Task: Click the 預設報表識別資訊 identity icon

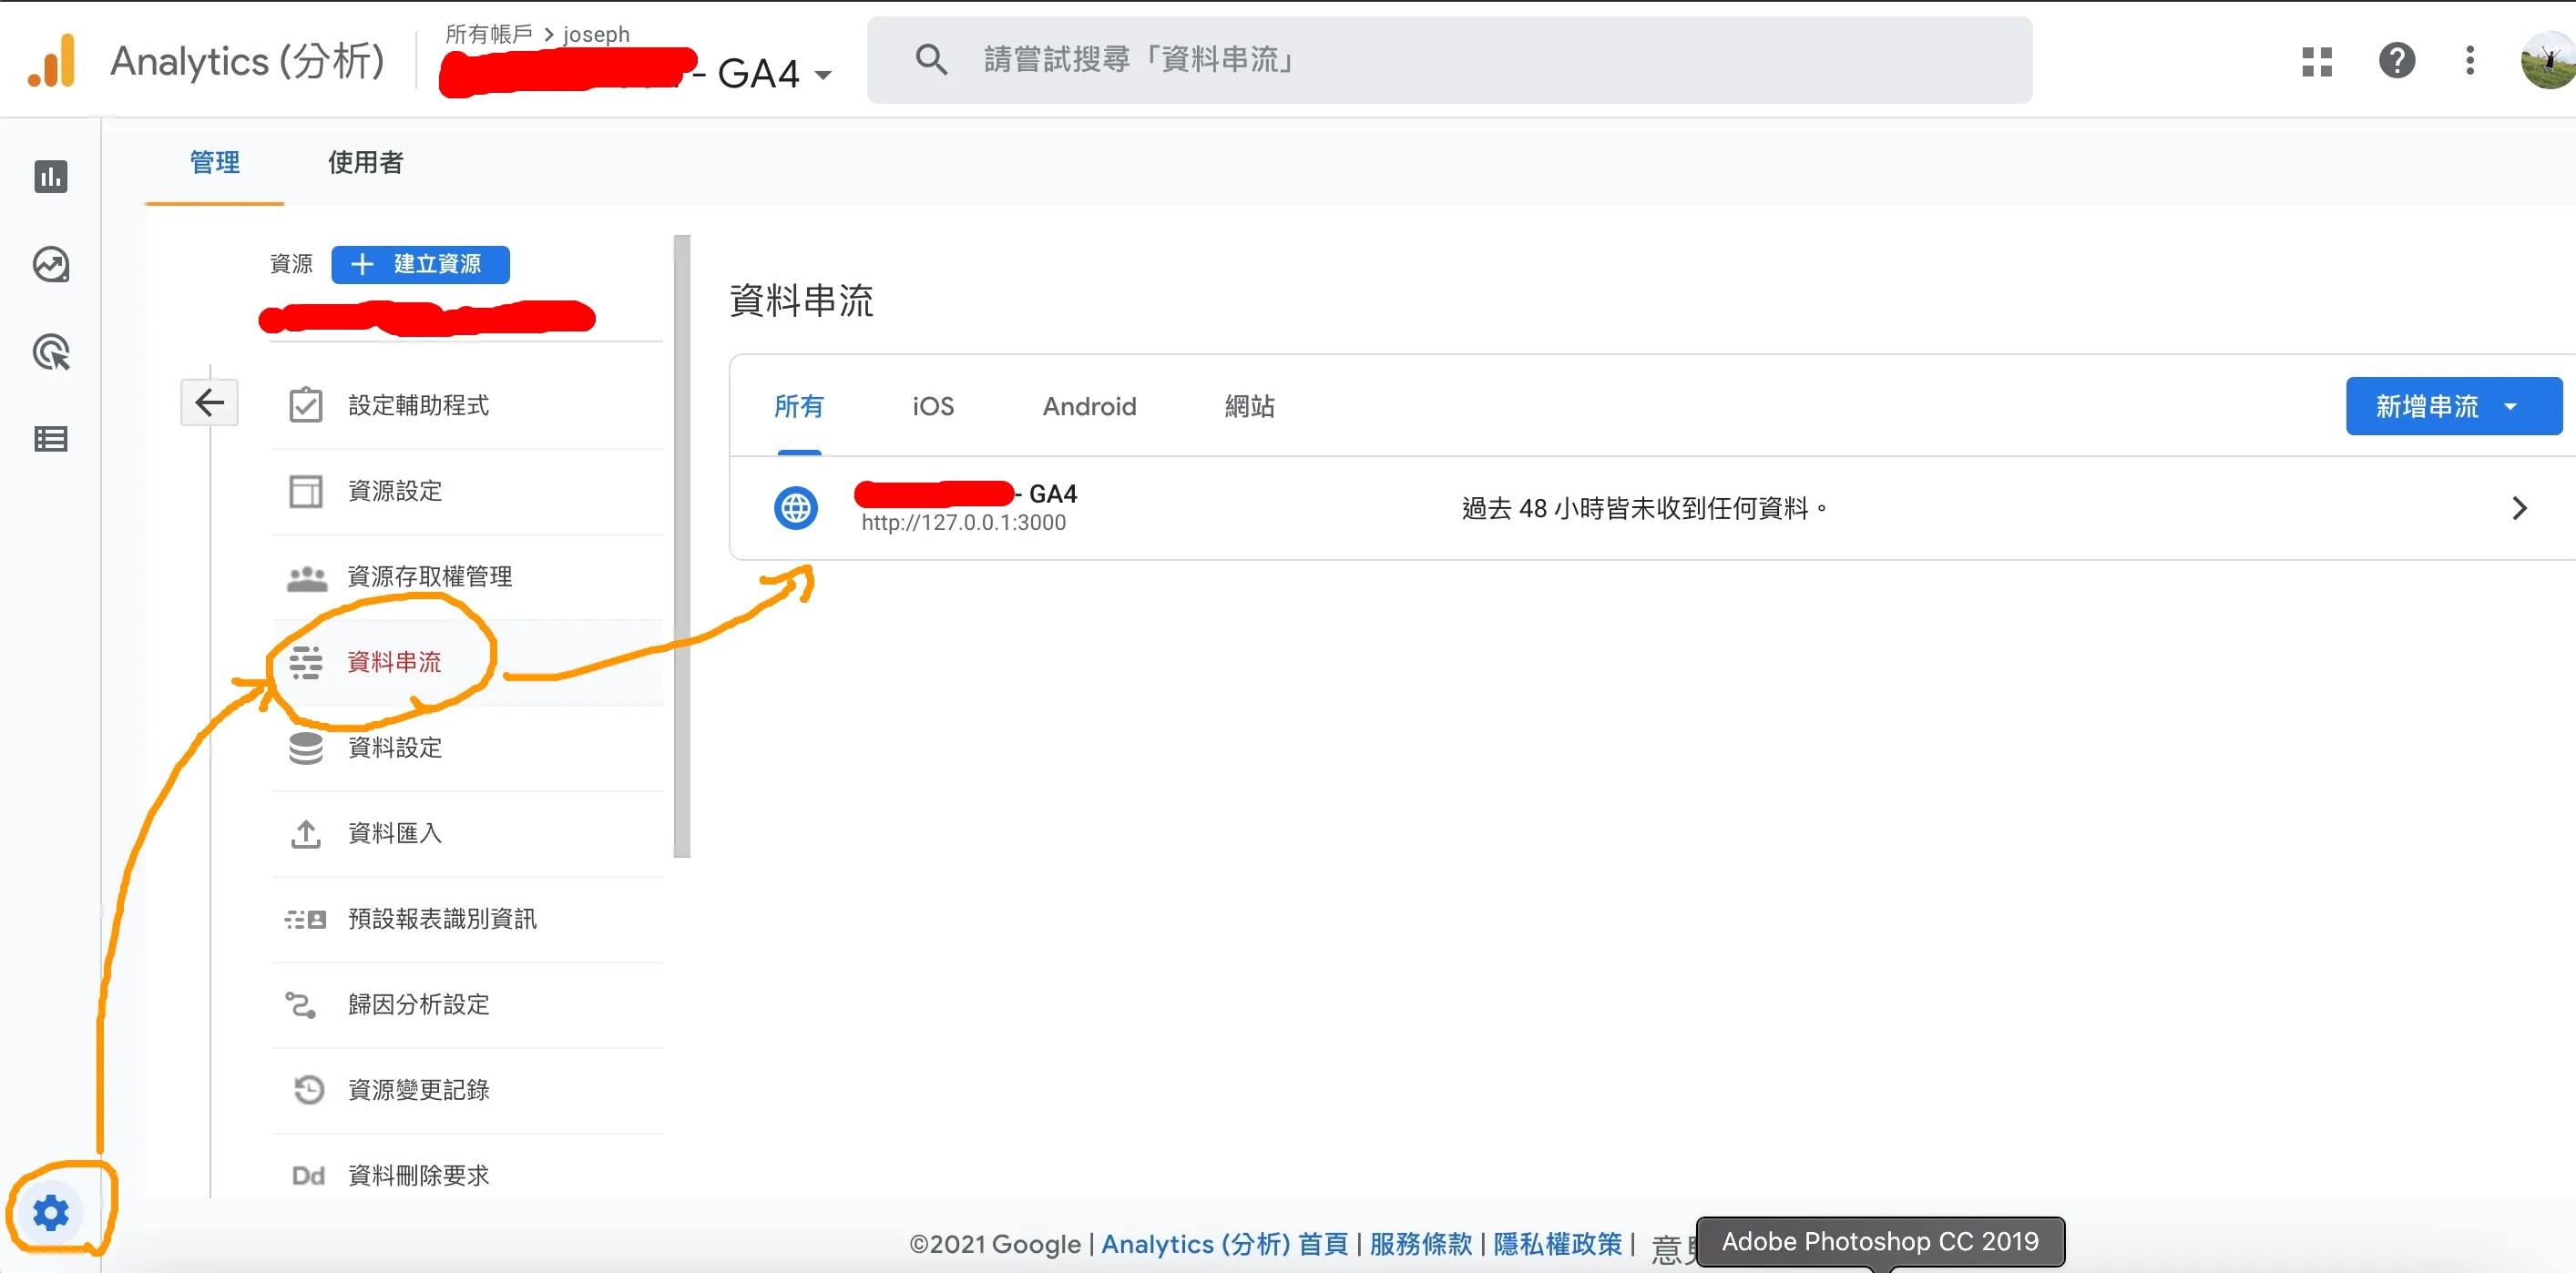Action: 305,919
